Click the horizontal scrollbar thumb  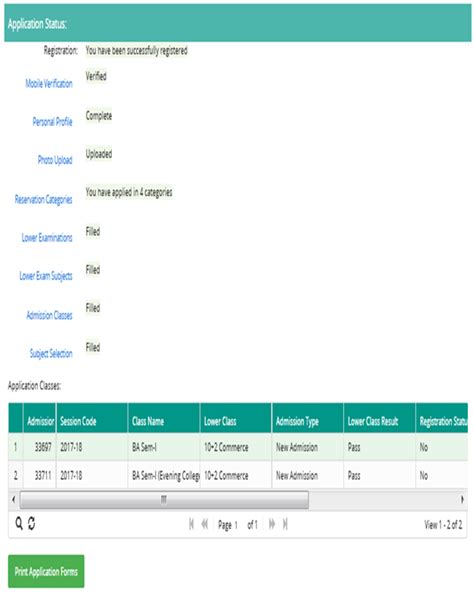tap(164, 500)
